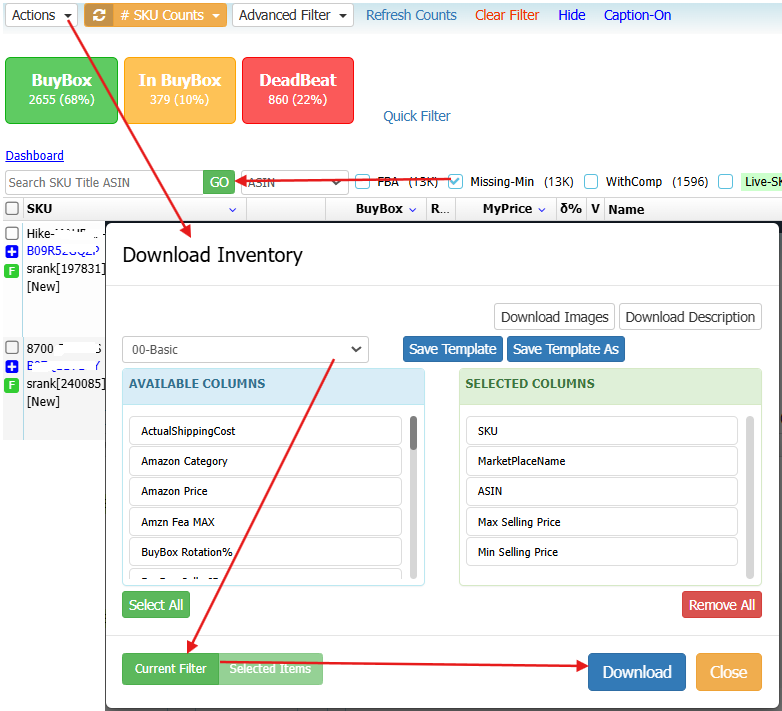Click the Available Columns list scrollbar
The height and width of the screenshot is (711, 782).
pos(413,434)
